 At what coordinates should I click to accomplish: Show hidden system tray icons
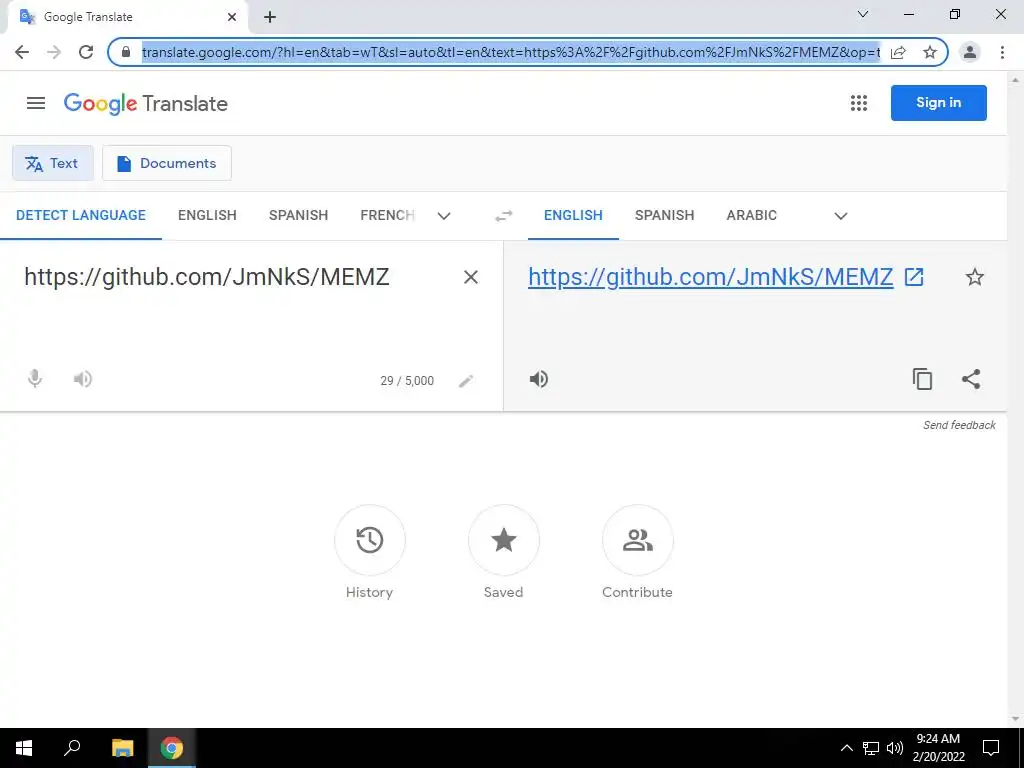point(846,748)
